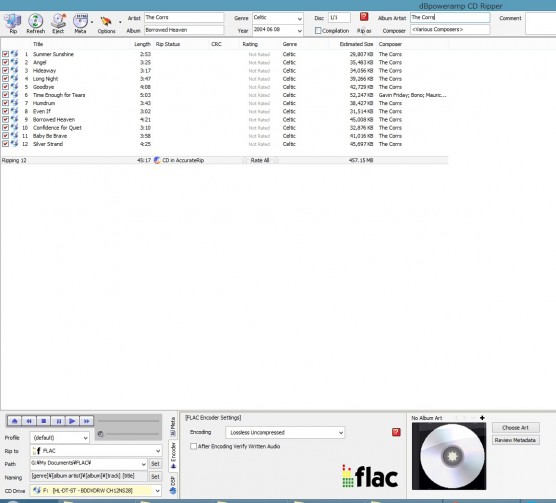Sort tracks by the Title column header

(x=38, y=44)
